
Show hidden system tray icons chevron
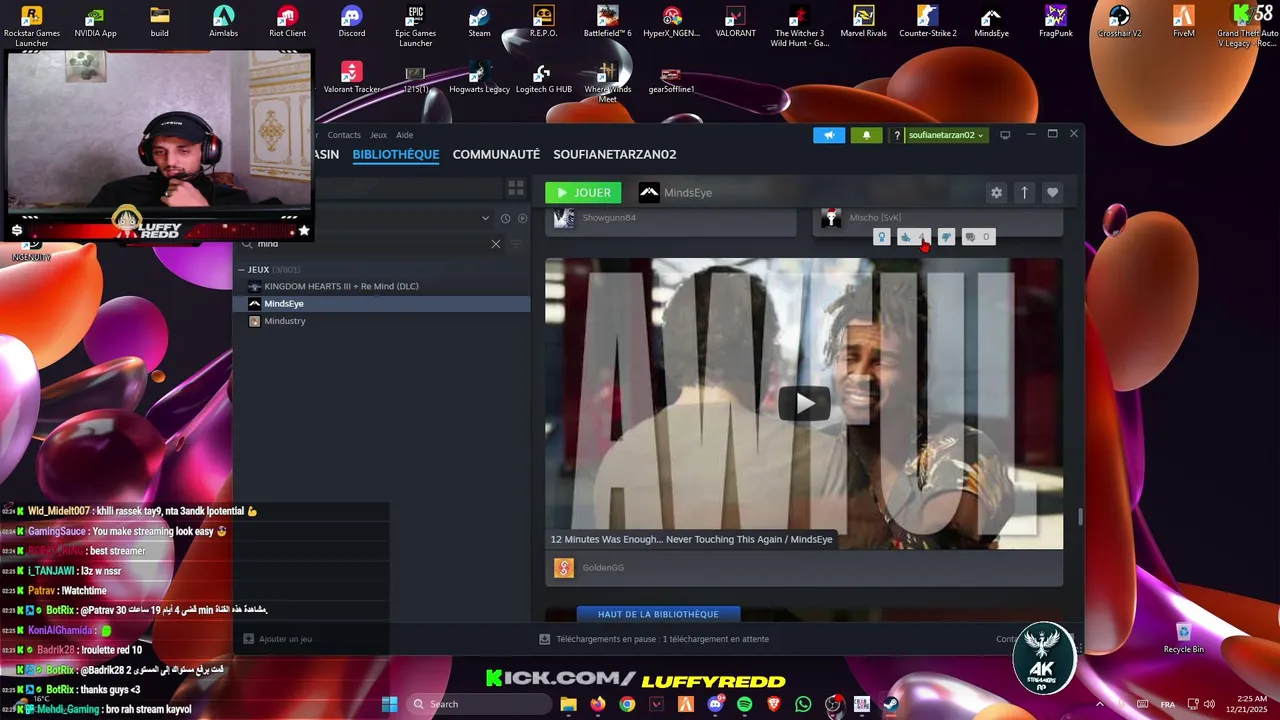1100,704
